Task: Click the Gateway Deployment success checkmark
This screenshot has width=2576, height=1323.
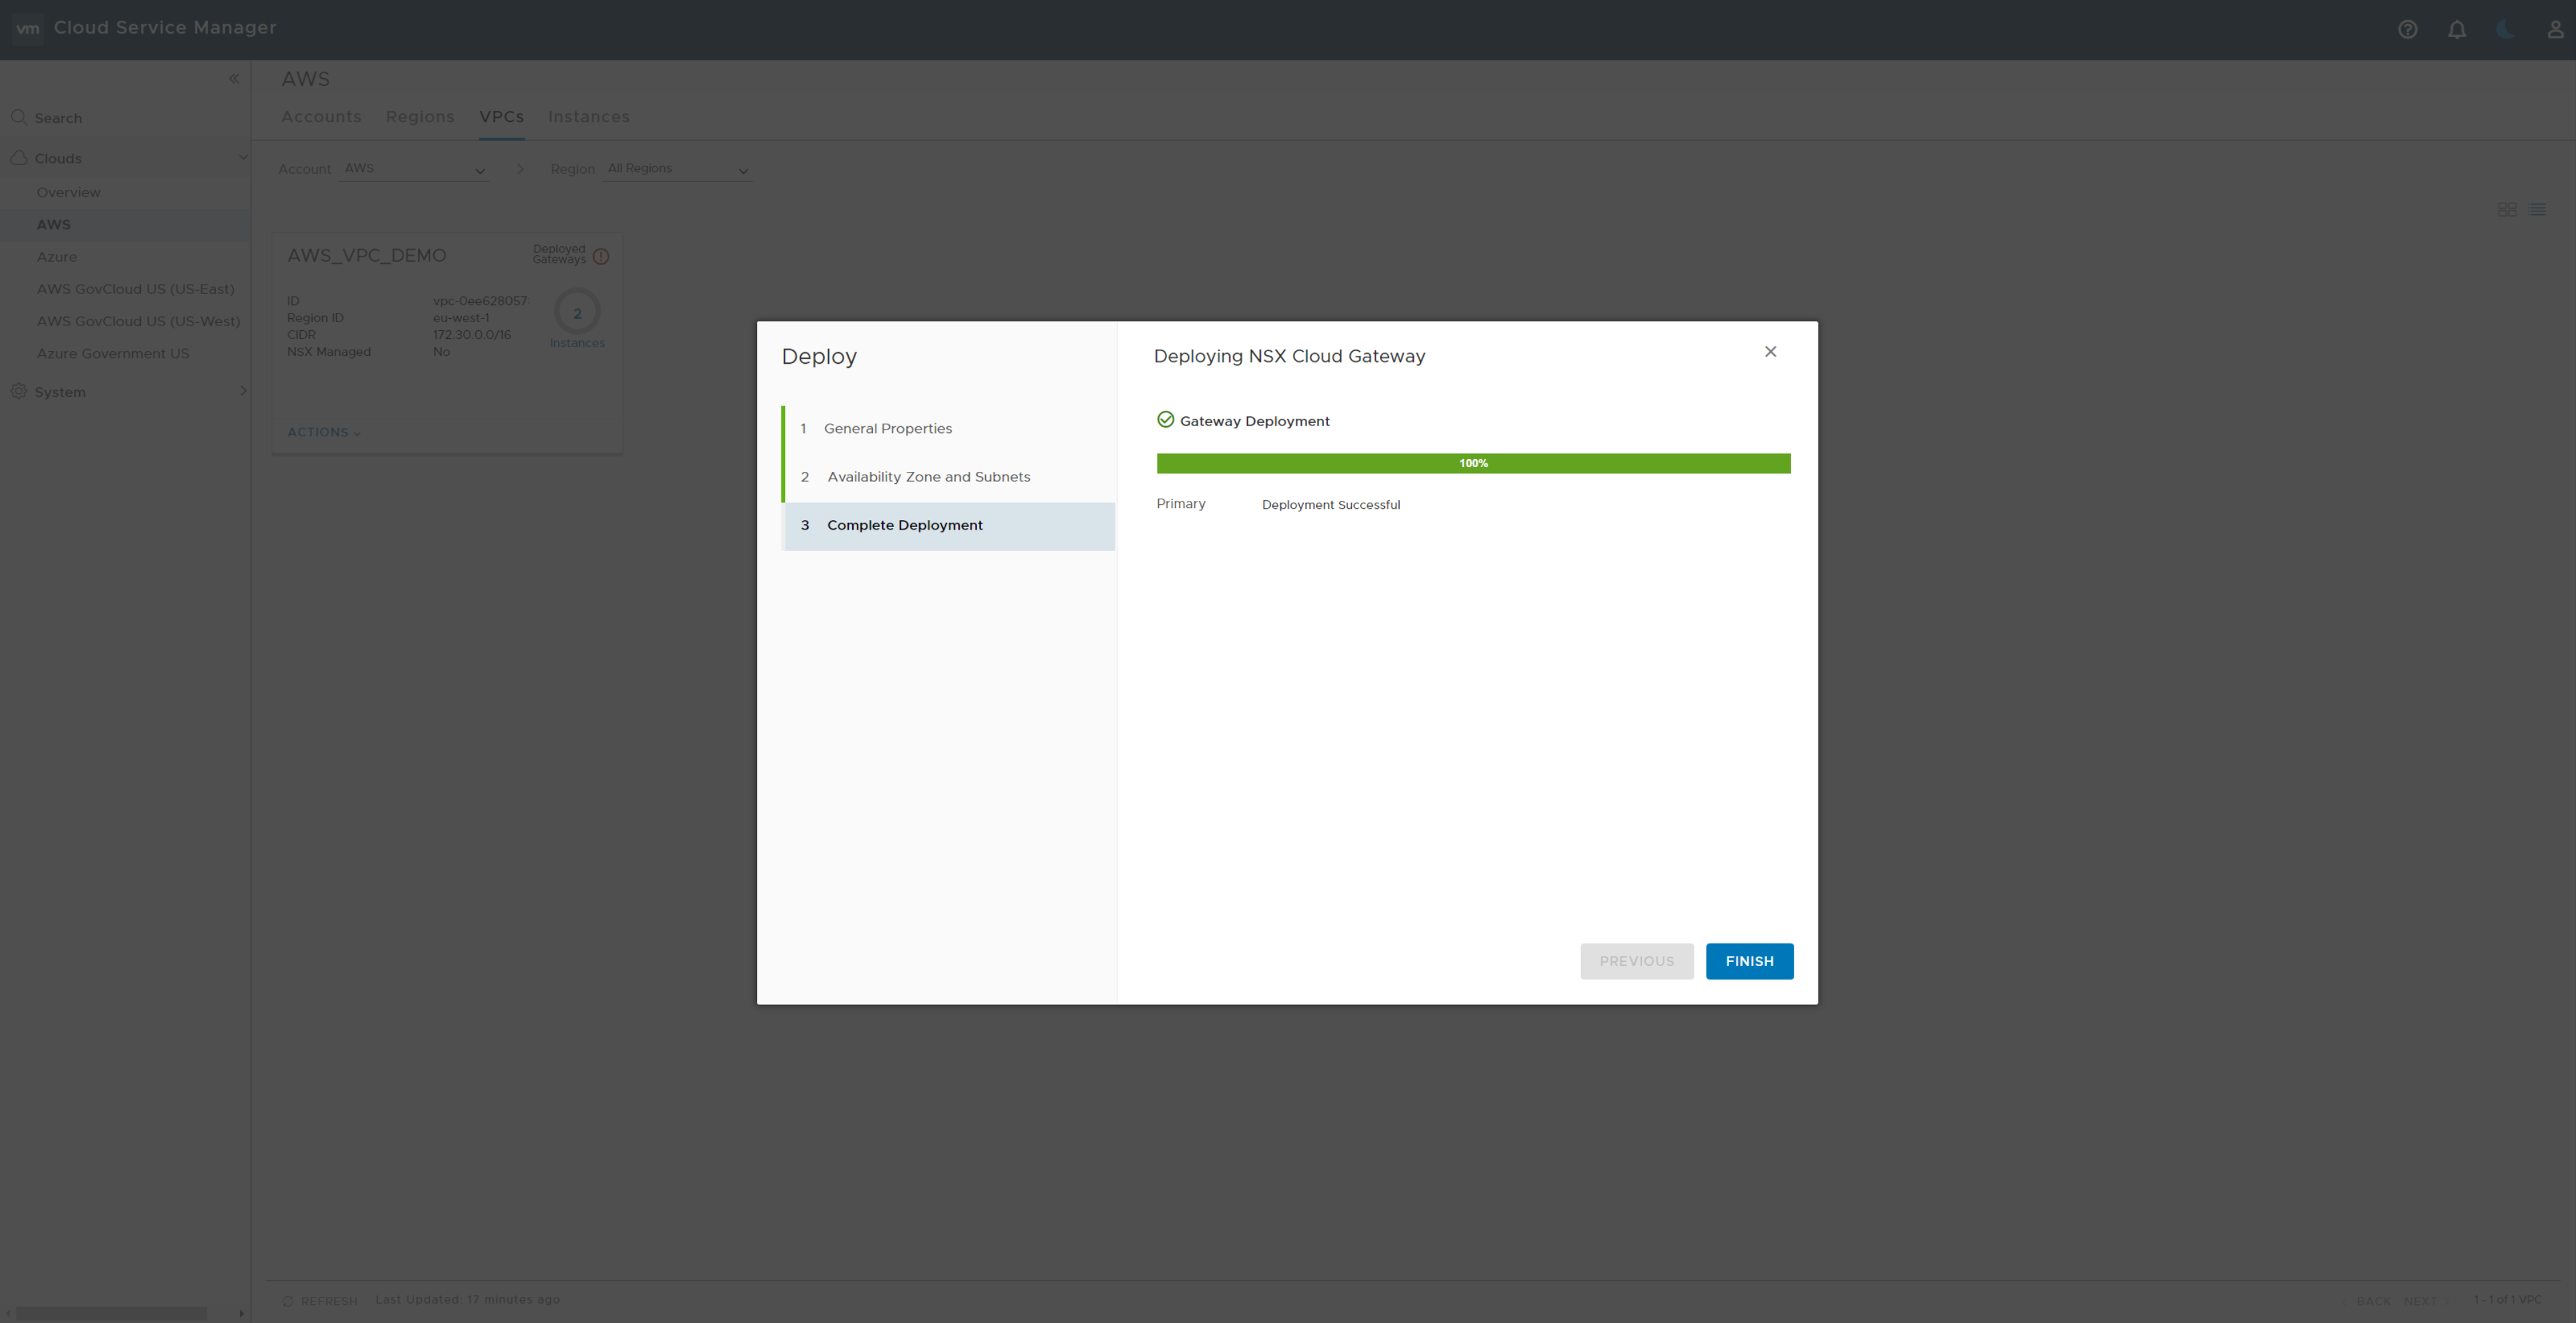Action: [x=1165, y=420]
